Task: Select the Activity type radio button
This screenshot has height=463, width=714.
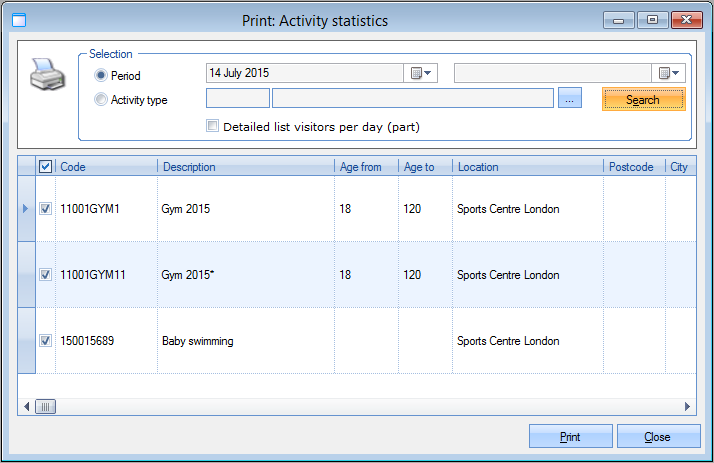Action: coord(100,99)
